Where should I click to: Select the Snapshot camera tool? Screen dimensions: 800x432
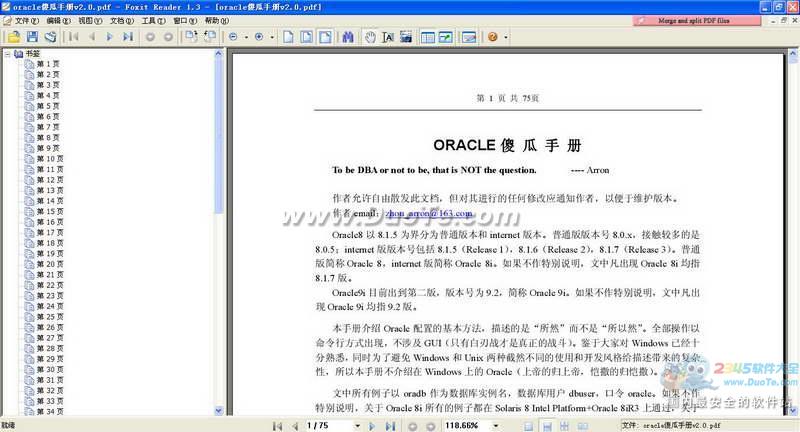pos(406,37)
